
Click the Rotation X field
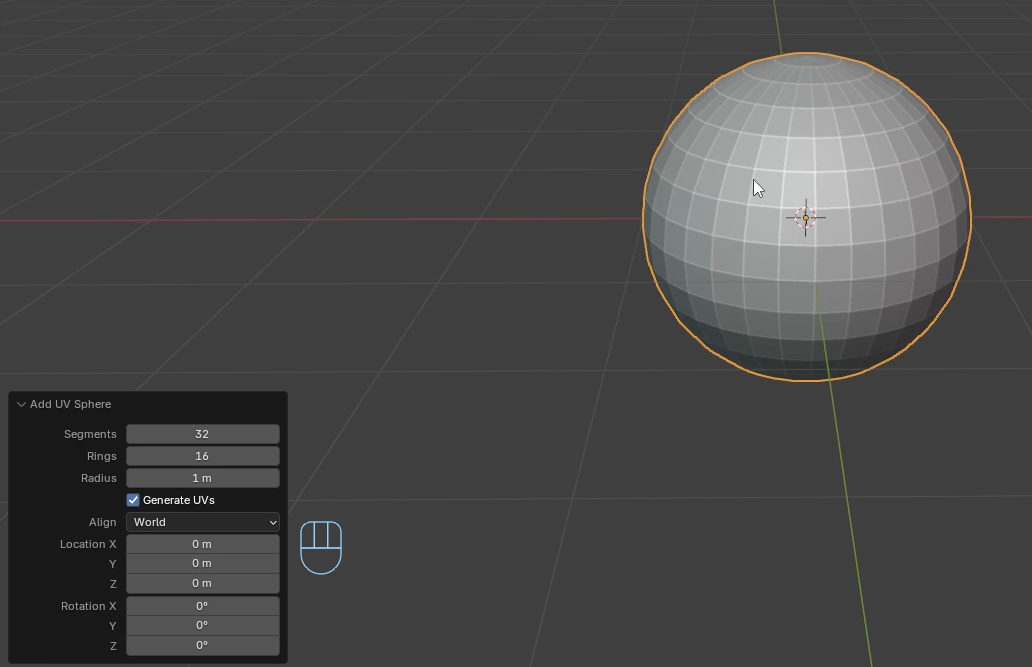203,606
